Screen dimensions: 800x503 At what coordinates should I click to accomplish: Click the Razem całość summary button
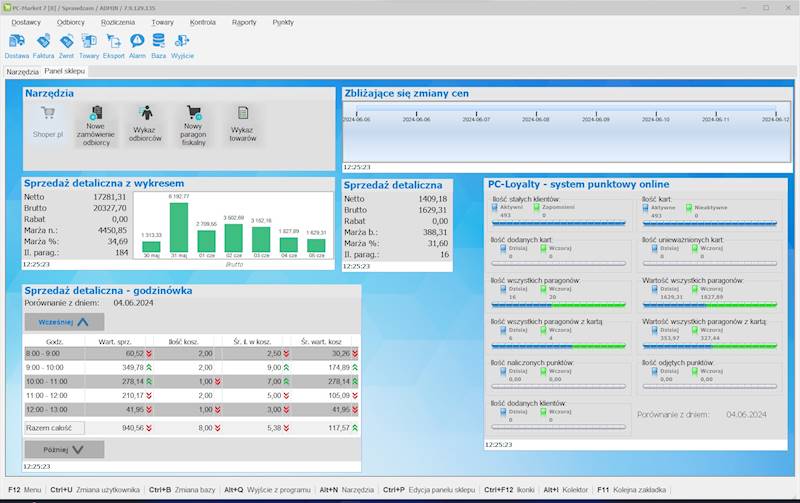tap(54, 428)
